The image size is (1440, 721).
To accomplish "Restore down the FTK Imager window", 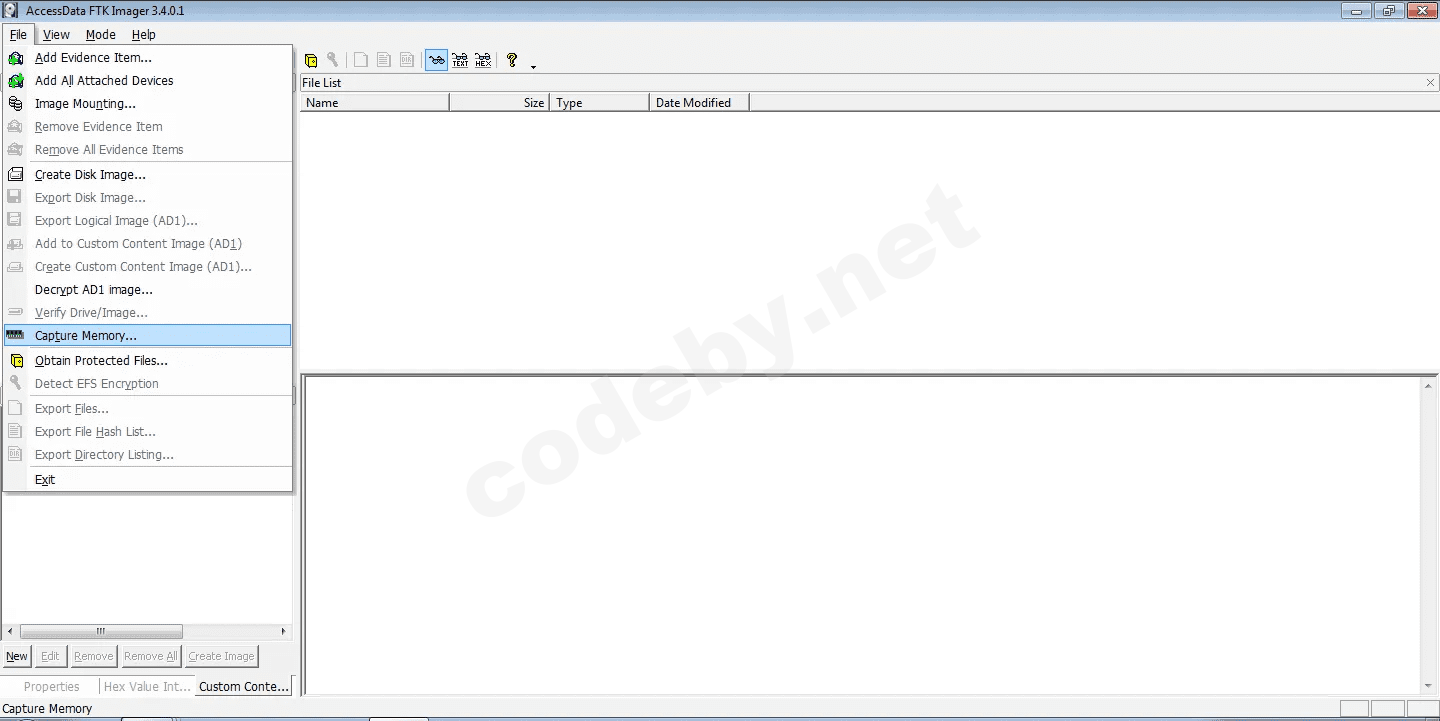I will pyautogui.click(x=1389, y=11).
